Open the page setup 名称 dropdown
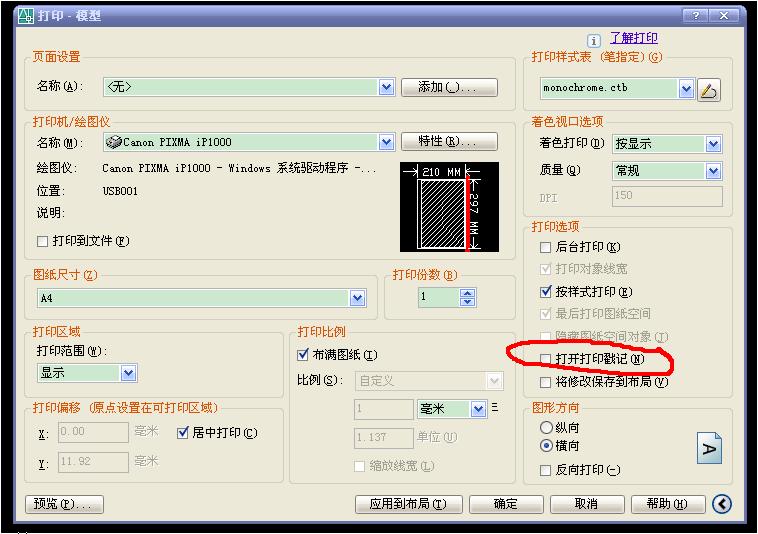This screenshot has width=758, height=534. (x=386, y=87)
